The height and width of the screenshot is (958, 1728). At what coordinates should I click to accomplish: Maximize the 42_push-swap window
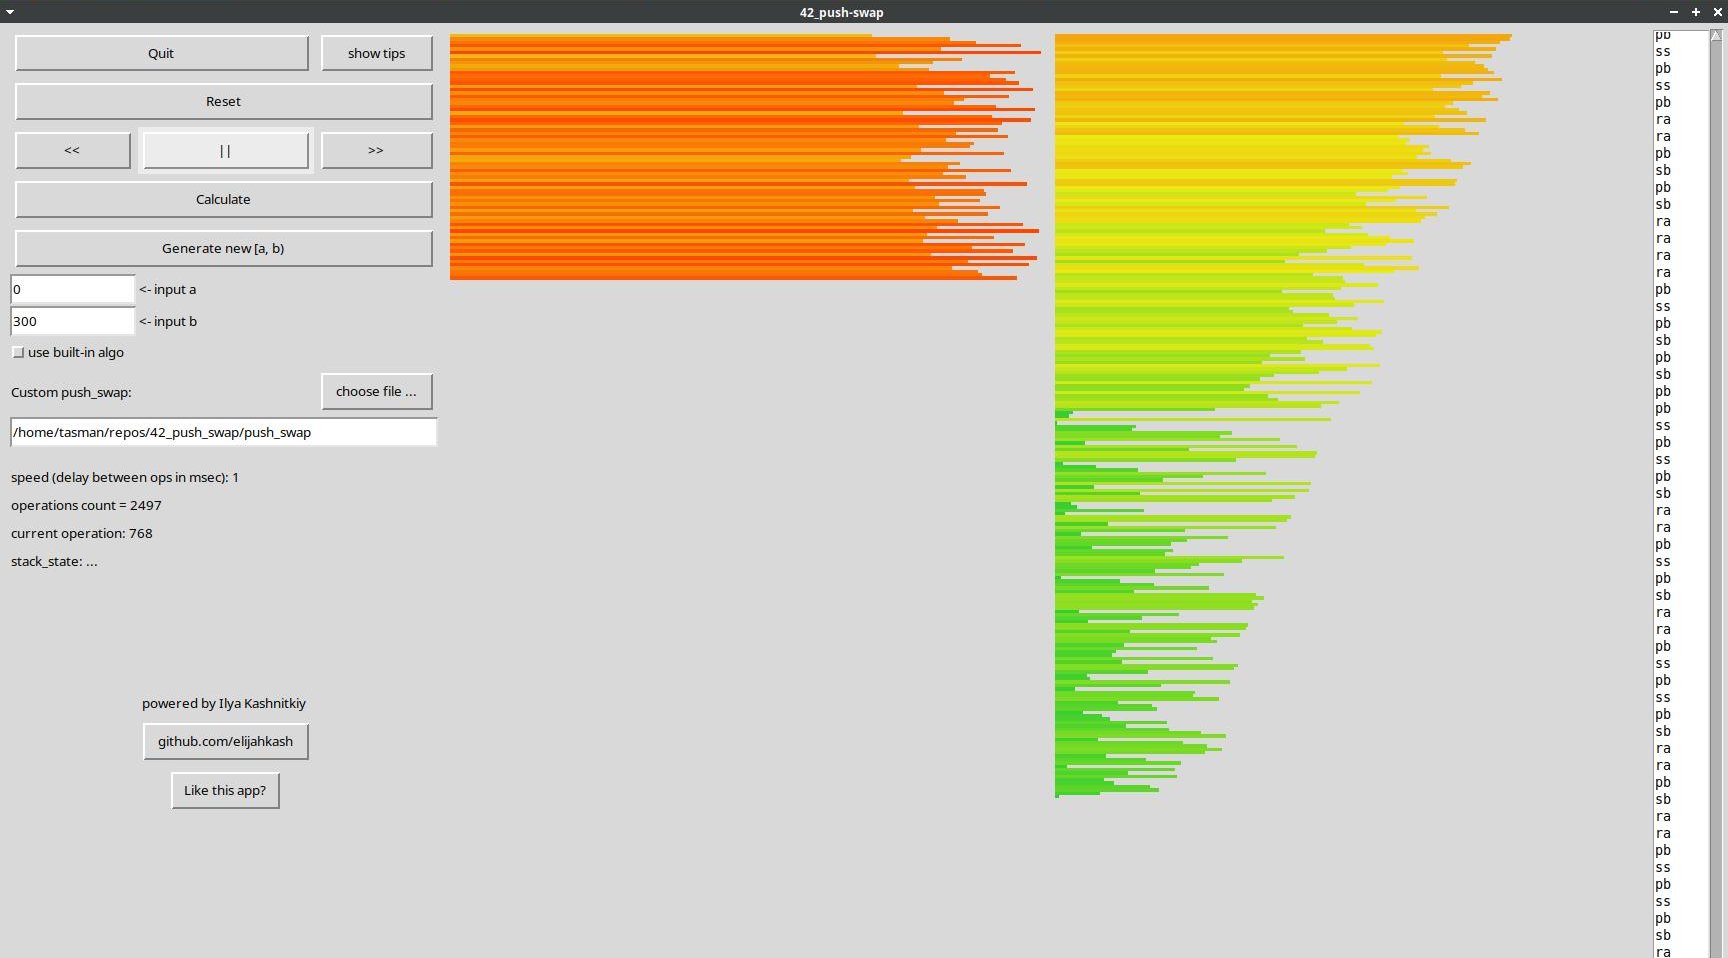[1696, 12]
